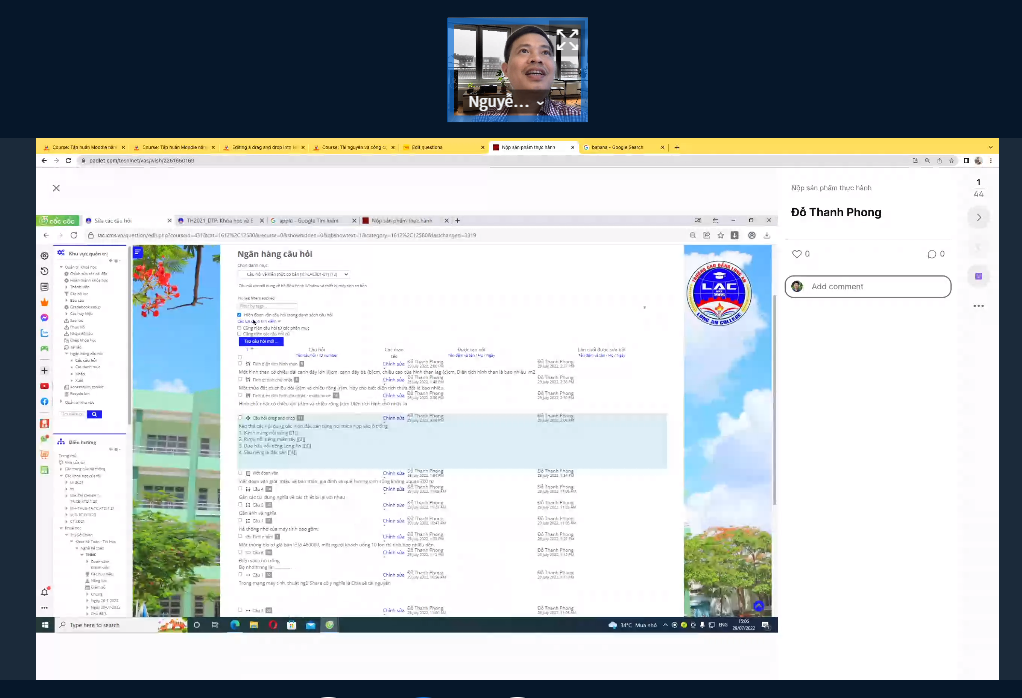Image resolution: width=1022 pixels, height=698 pixels.
Task: Toggle the show question text checkbox
Action: (x=239, y=314)
